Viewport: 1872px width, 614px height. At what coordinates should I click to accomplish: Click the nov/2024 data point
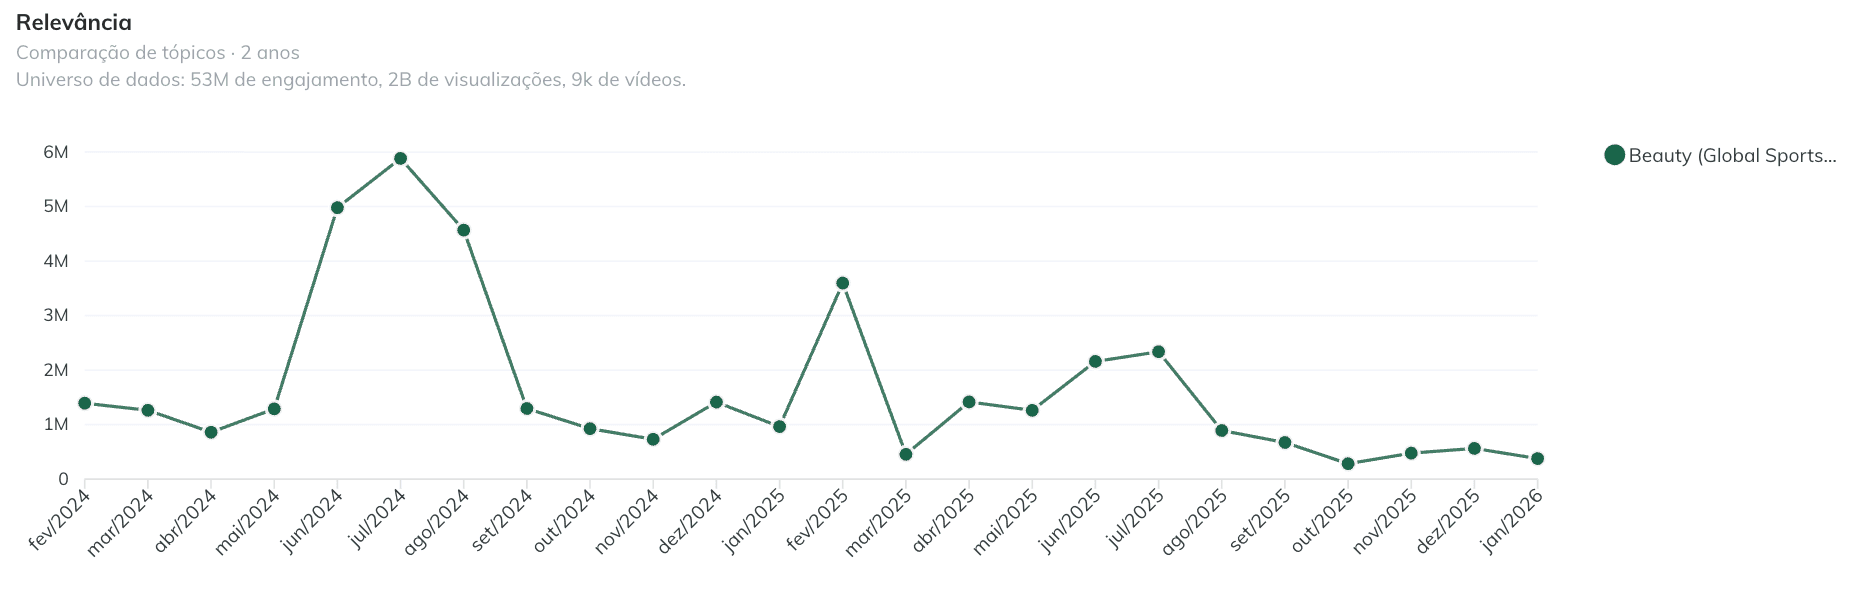[653, 439]
